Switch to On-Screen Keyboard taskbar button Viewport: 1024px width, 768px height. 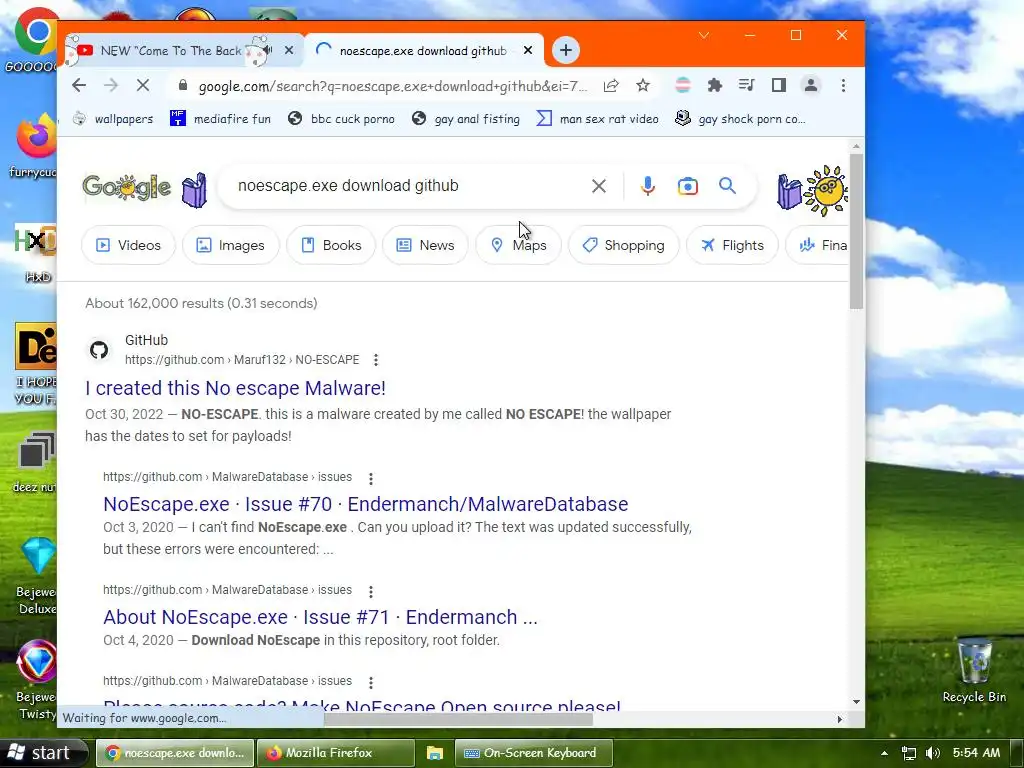pos(534,753)
